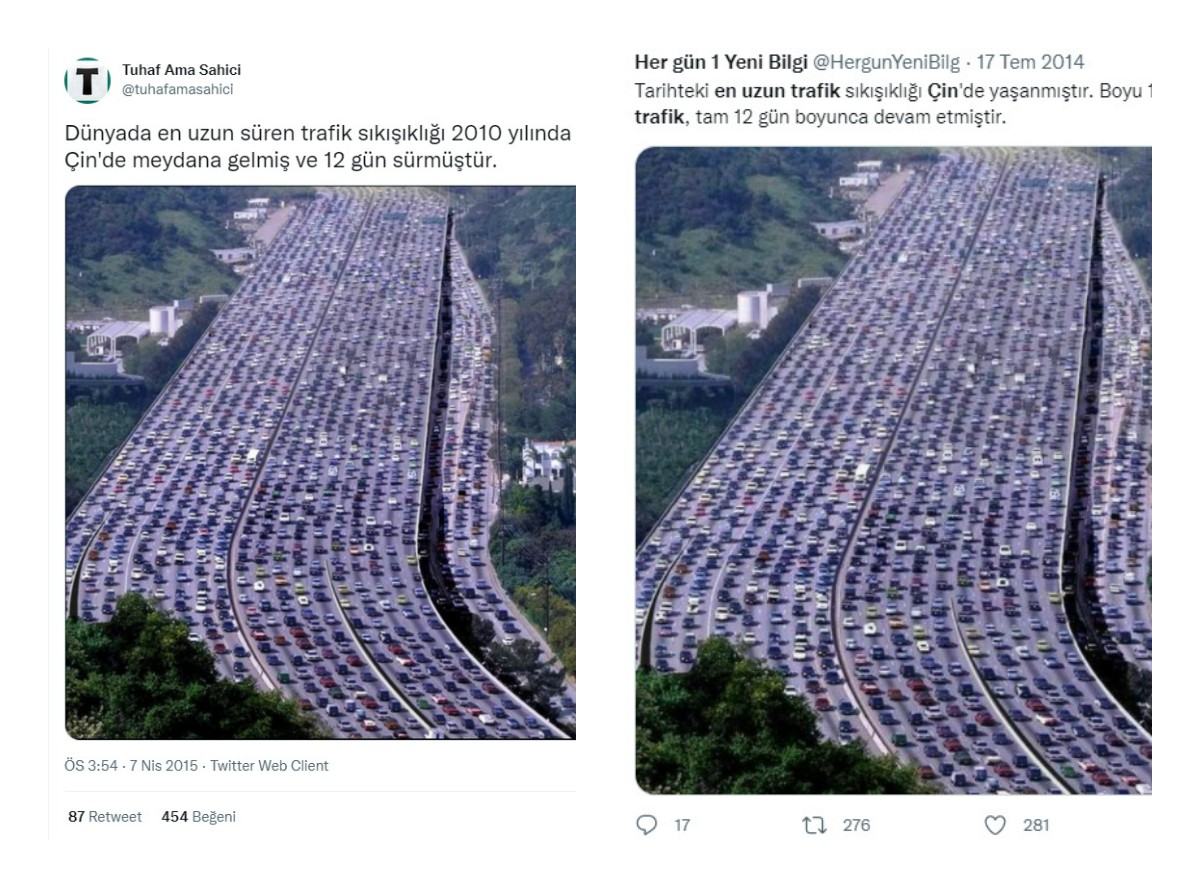Click the reply speech bubble icon
This screenshot has height=888, width=1200.
[x=647, y=825]
